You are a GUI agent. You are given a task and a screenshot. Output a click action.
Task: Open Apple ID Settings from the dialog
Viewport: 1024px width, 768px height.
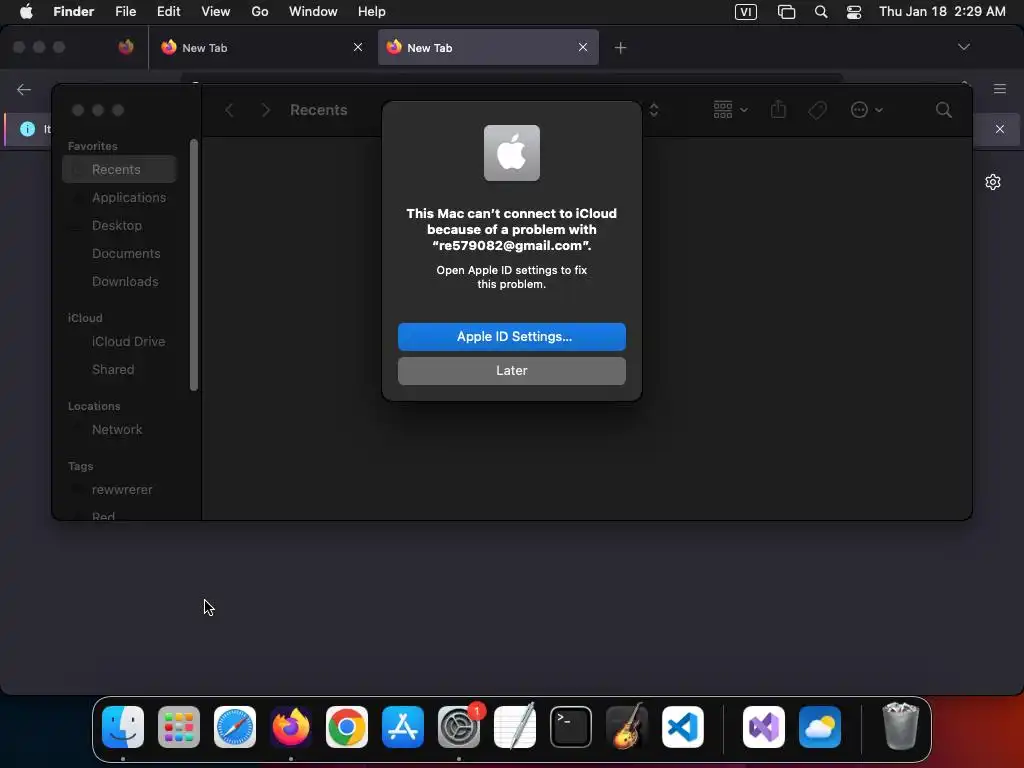pos(511,336)
